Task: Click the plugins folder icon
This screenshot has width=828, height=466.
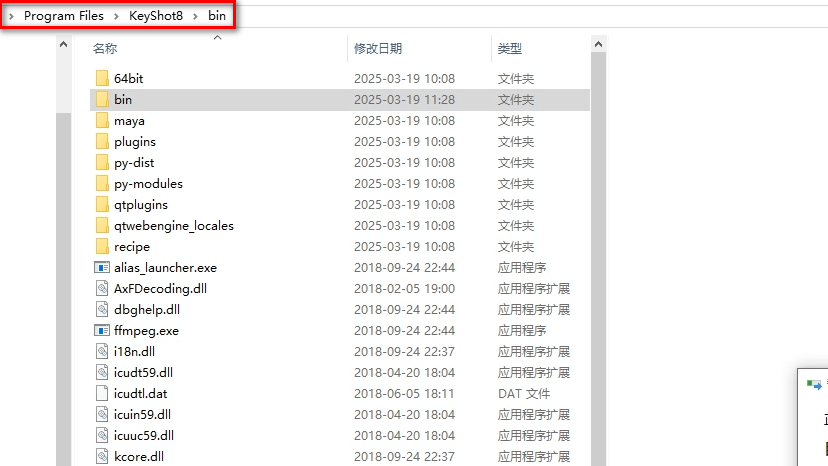Action: click(102, 142)
